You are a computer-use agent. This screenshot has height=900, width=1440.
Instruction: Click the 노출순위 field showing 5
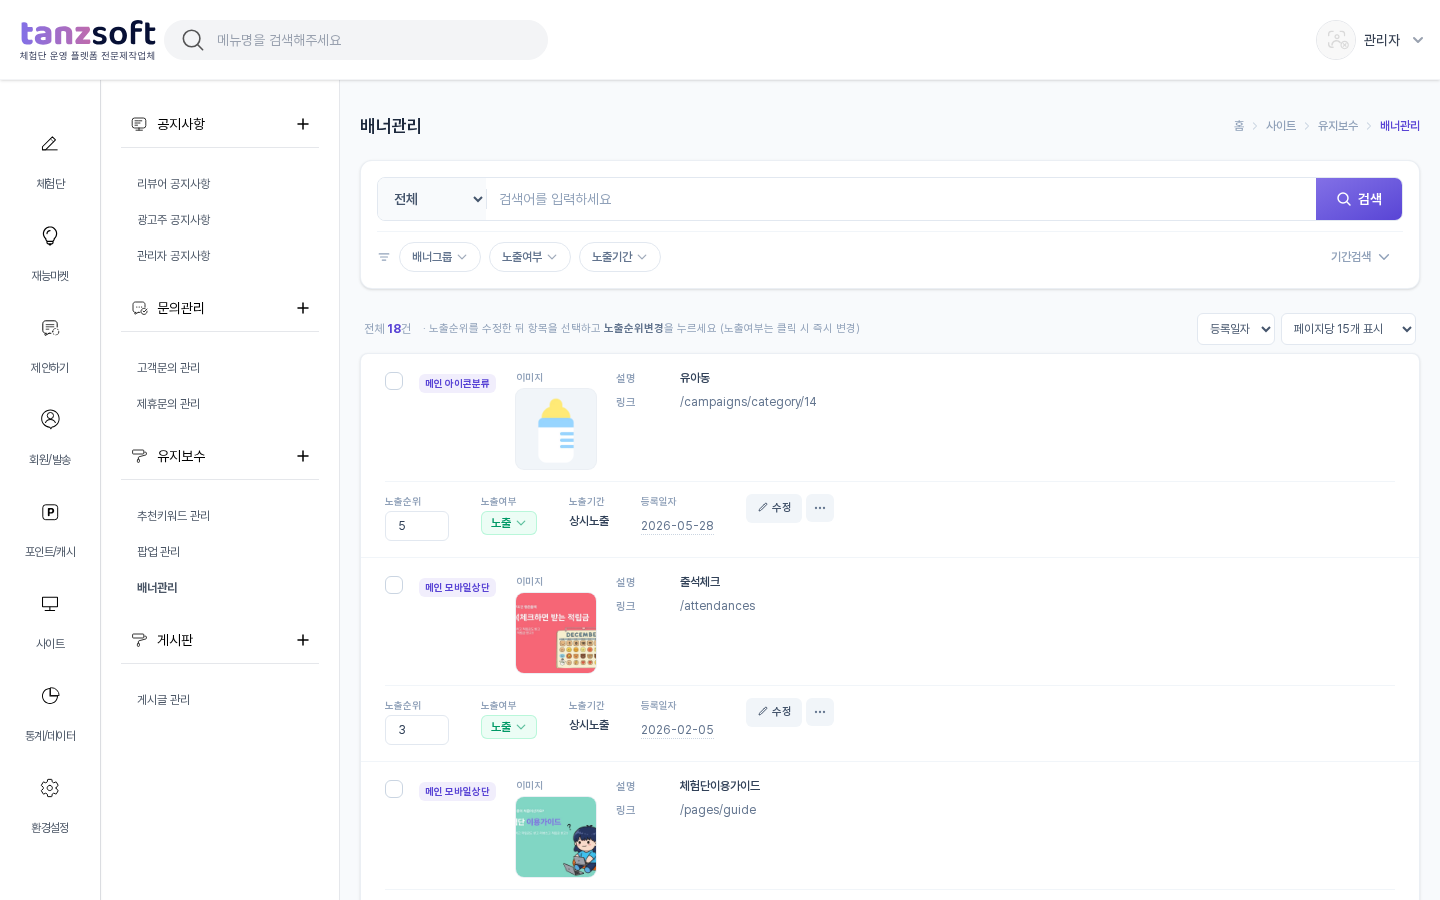(417, 526)
